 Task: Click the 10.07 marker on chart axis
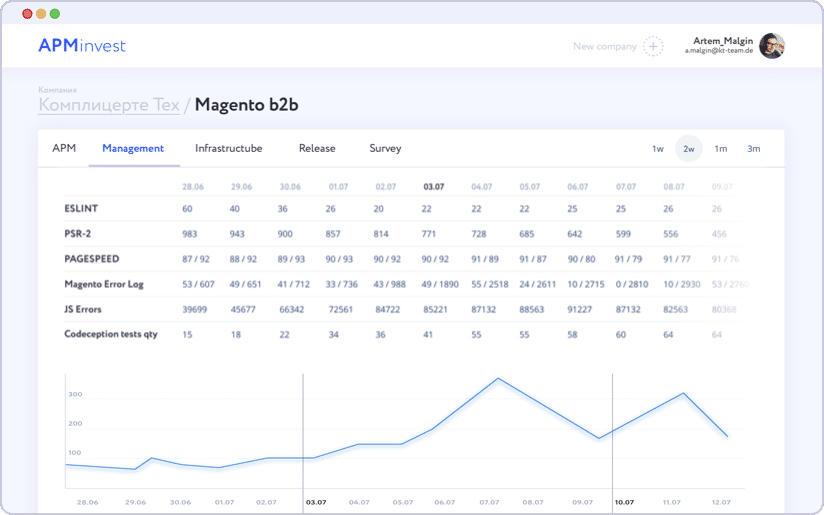coord(623,502)
